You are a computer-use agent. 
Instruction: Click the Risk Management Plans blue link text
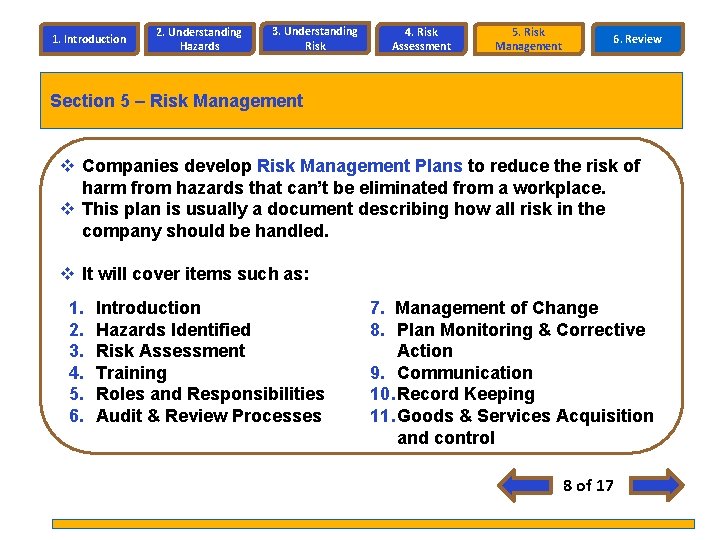pos(360,166)
